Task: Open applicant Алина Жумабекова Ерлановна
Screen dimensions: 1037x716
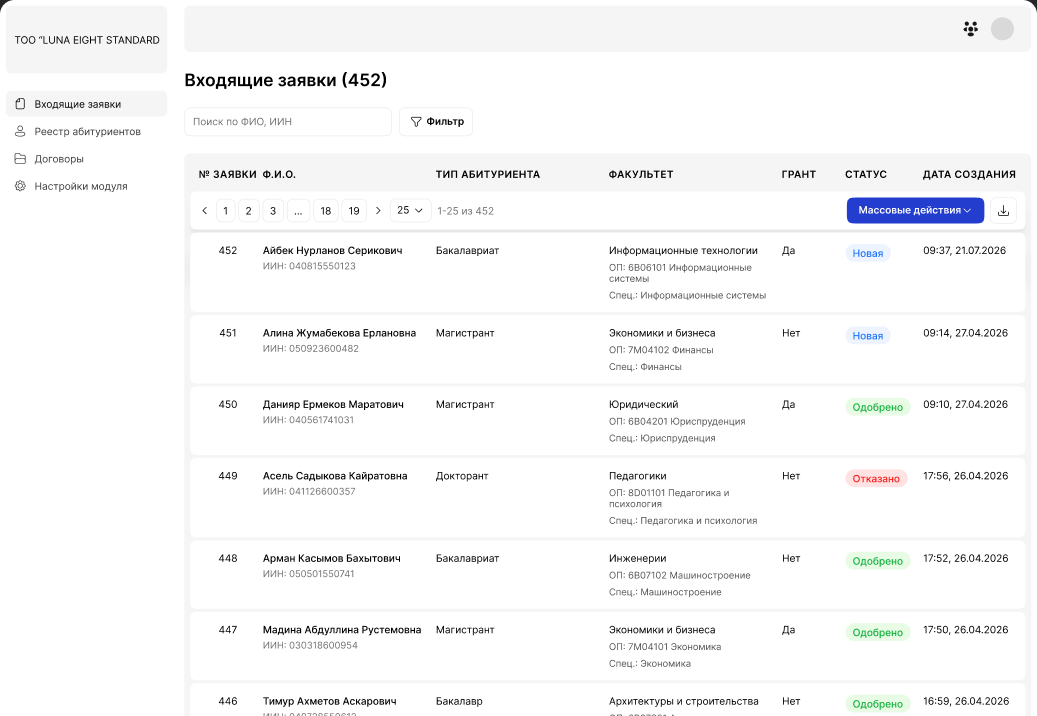Action: (x=339, y=333)
